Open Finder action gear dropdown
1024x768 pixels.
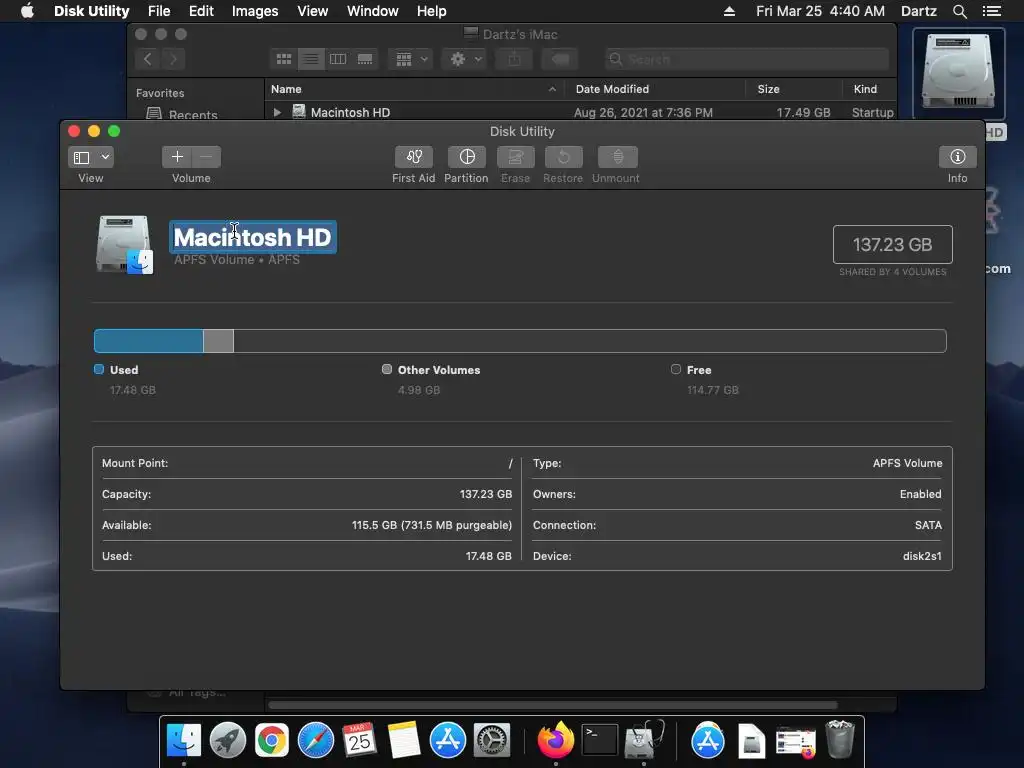465,59
